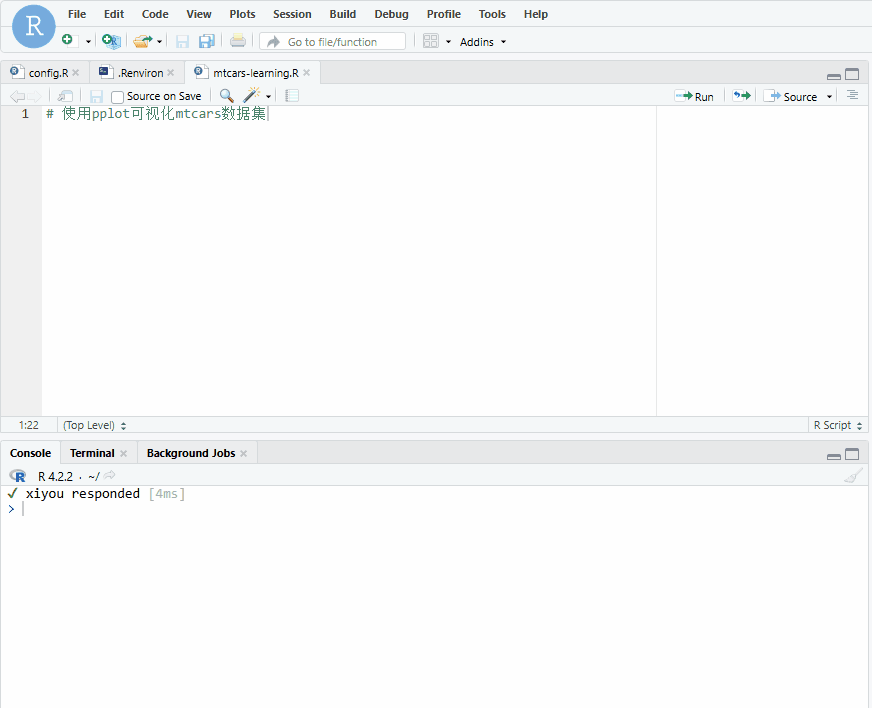This screenshot has height=708, width=872.
Task: Open a new file with the New File icon
Action: click(66, 40)
